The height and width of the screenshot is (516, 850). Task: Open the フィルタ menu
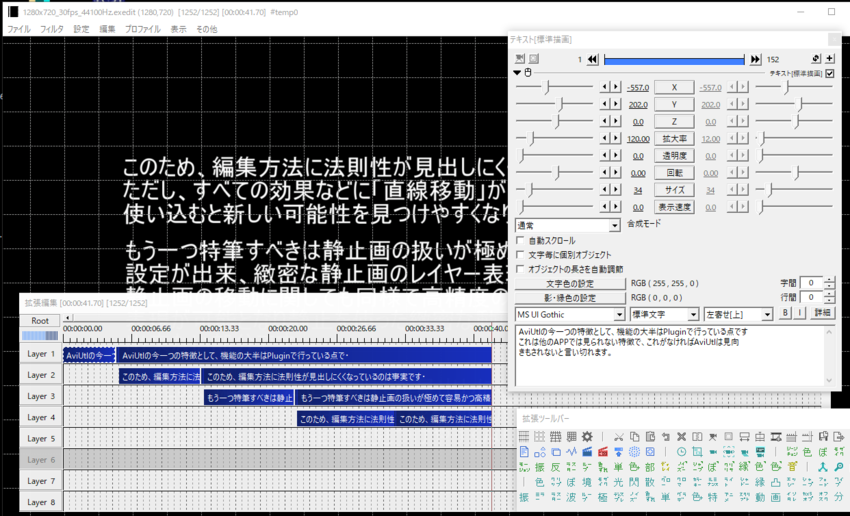point(51,29)
